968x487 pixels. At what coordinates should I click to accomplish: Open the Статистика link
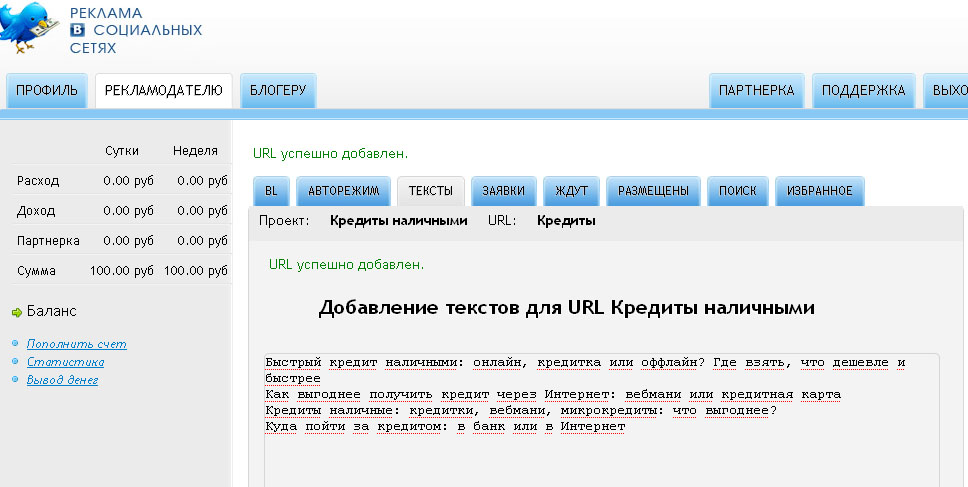65,362
